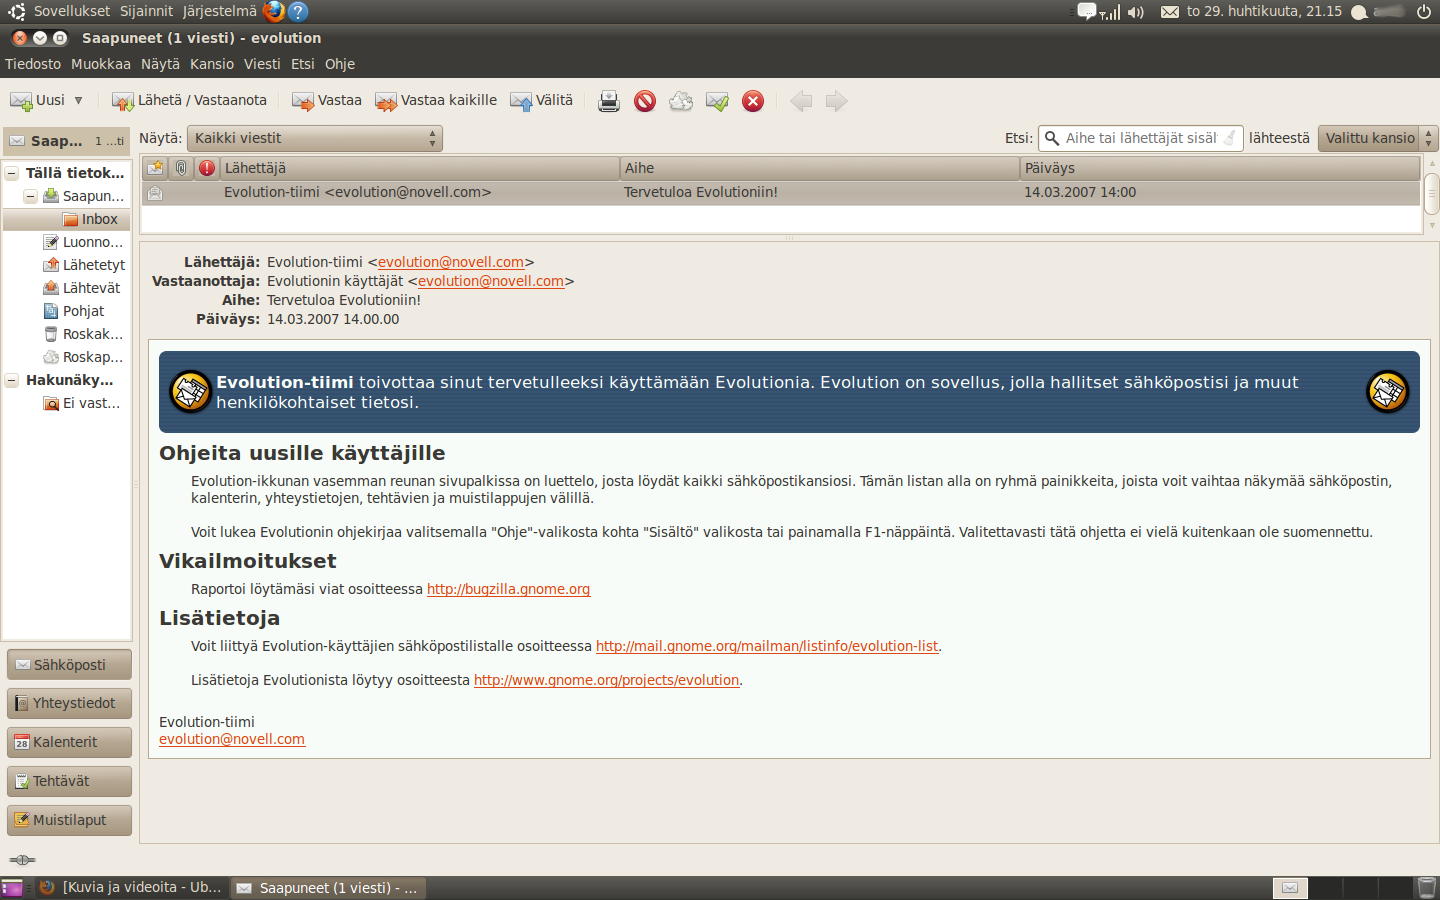This screenshot has width=1440, height=900.
Task: Click the red importance column header
Action: click(x=207, y=168)
